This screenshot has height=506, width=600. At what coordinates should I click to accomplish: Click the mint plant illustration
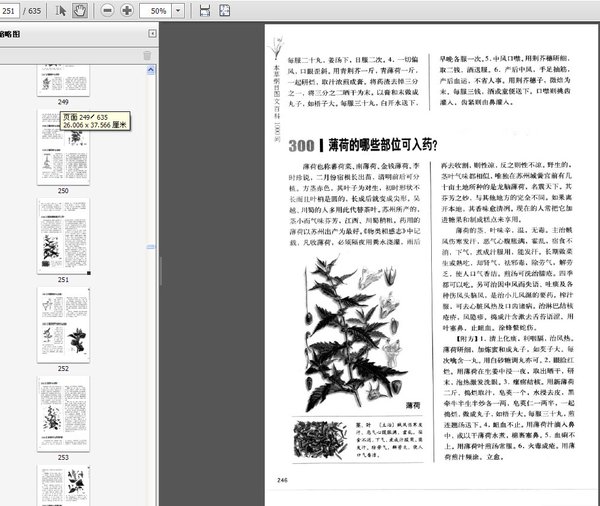tap(354, 333)
